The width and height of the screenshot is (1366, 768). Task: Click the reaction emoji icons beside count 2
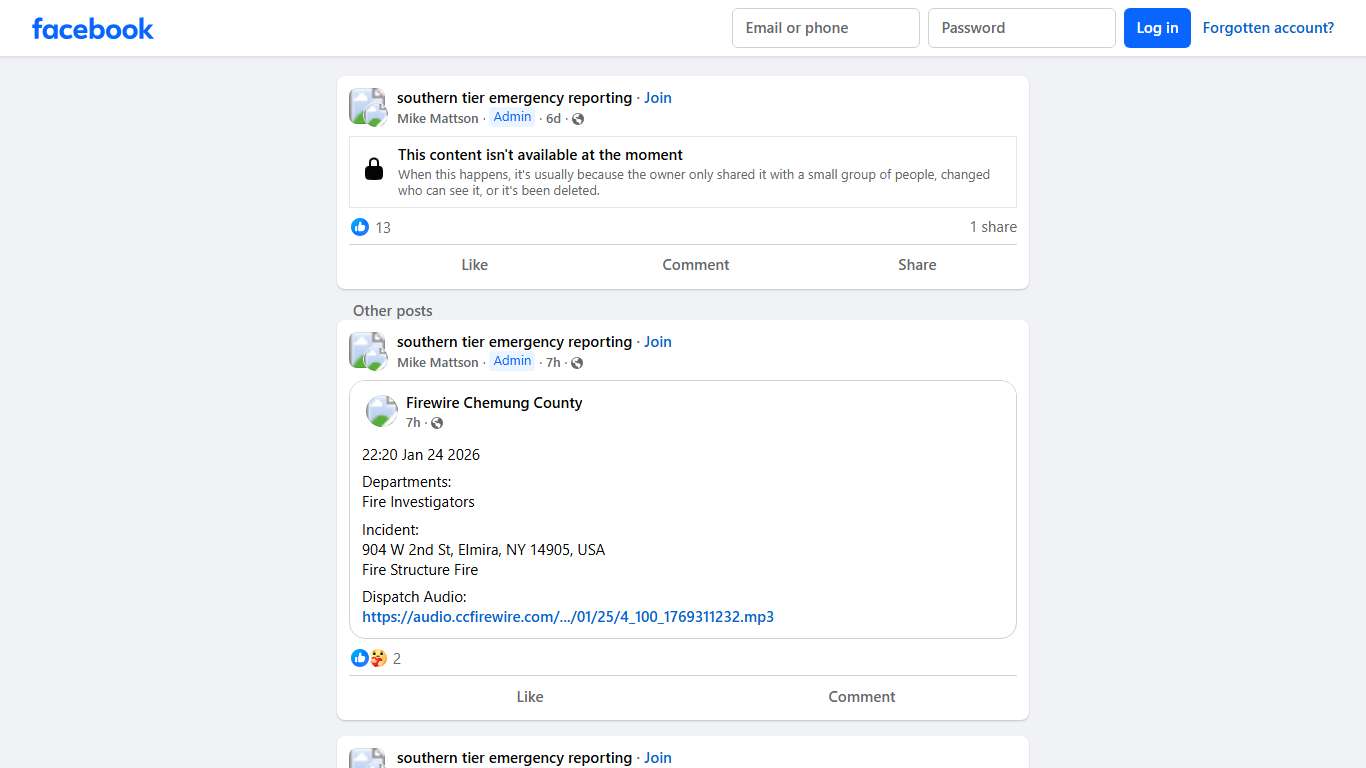(369, 658)
